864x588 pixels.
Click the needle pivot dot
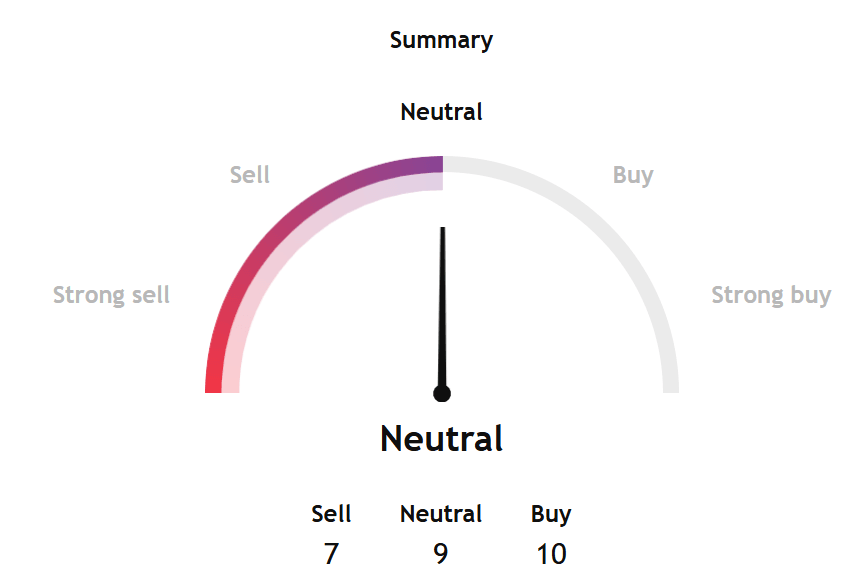(x=442, y=393)
